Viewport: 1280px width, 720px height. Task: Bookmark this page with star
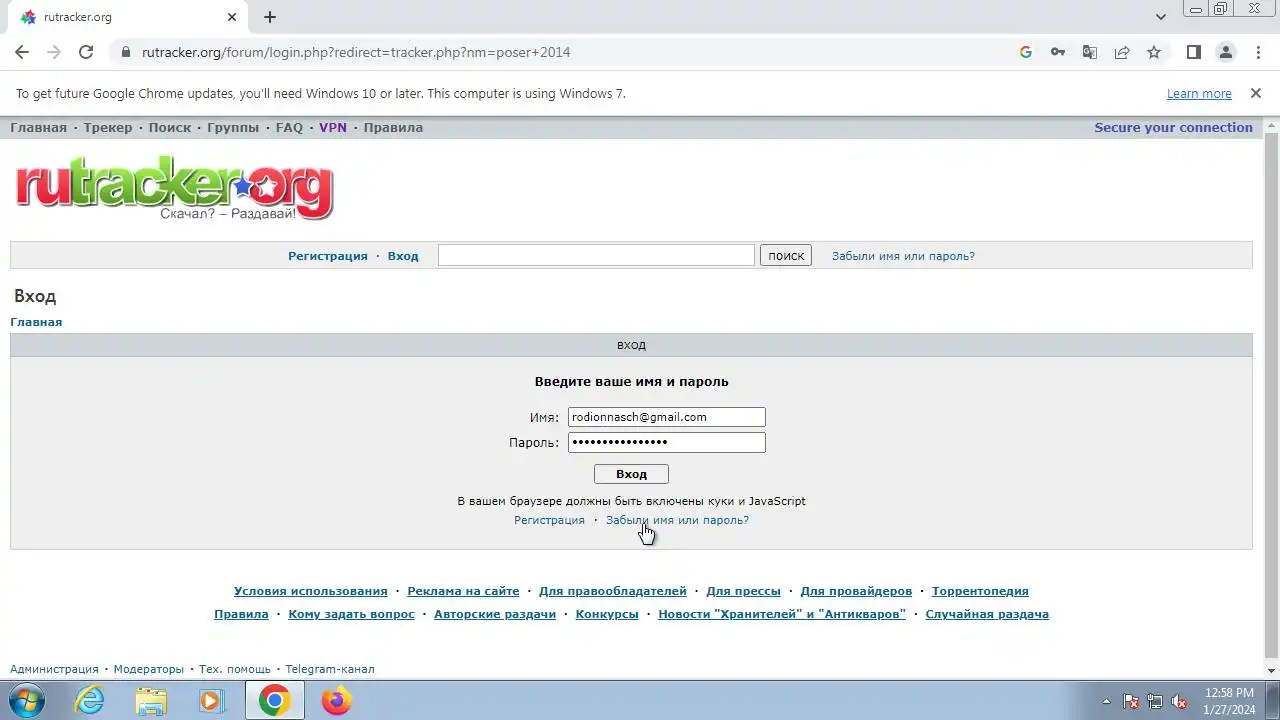[x=1154, y=52]
